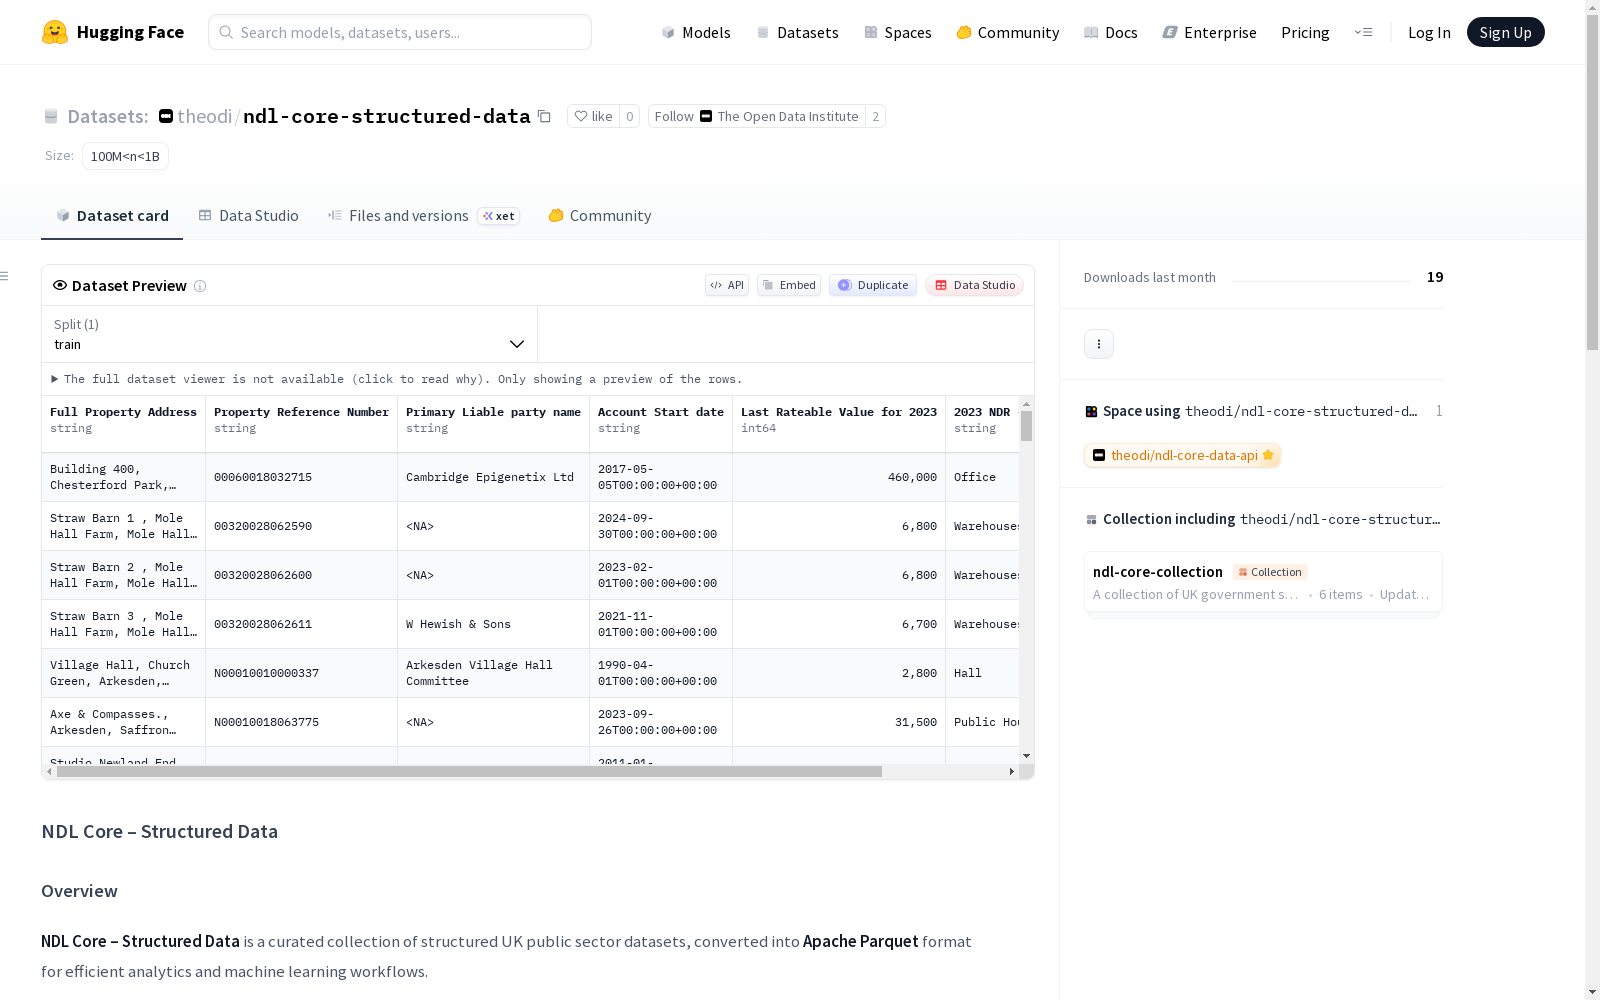Open Enterprise in the top navigation
1600x1000 pixels.
(x=1210, y=32)
